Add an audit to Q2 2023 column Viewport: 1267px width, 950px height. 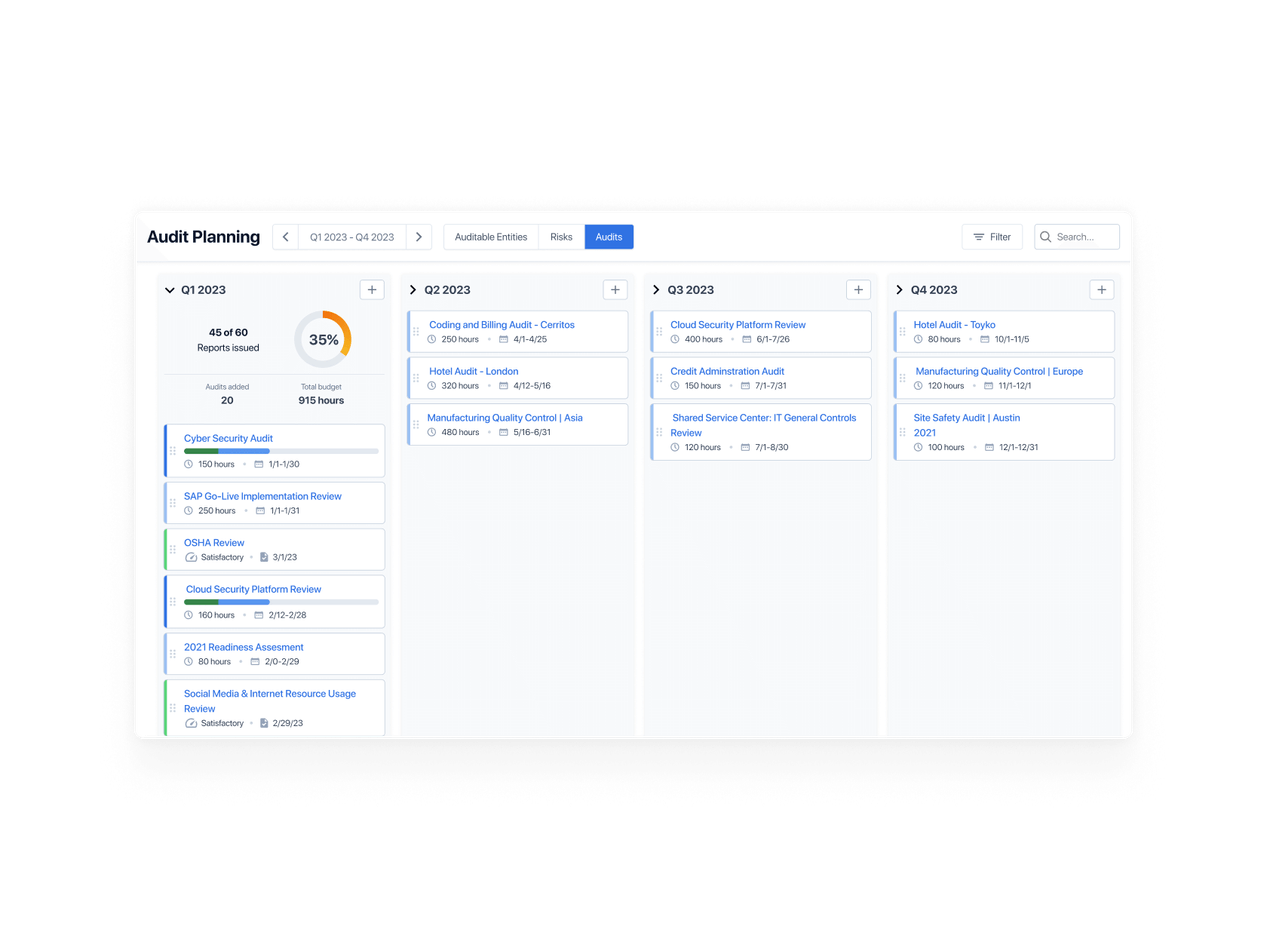pos(615,290)
